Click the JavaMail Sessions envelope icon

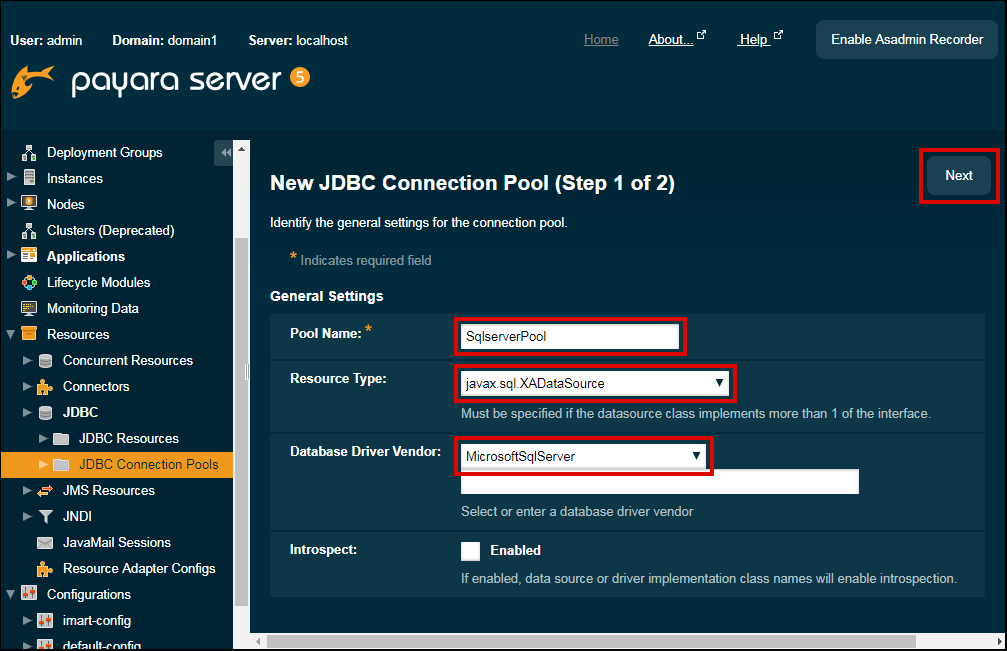click(45, 543)
